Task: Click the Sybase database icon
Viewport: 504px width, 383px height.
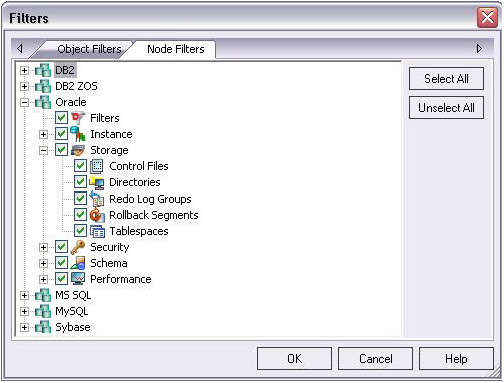Action: coord(43,327)
